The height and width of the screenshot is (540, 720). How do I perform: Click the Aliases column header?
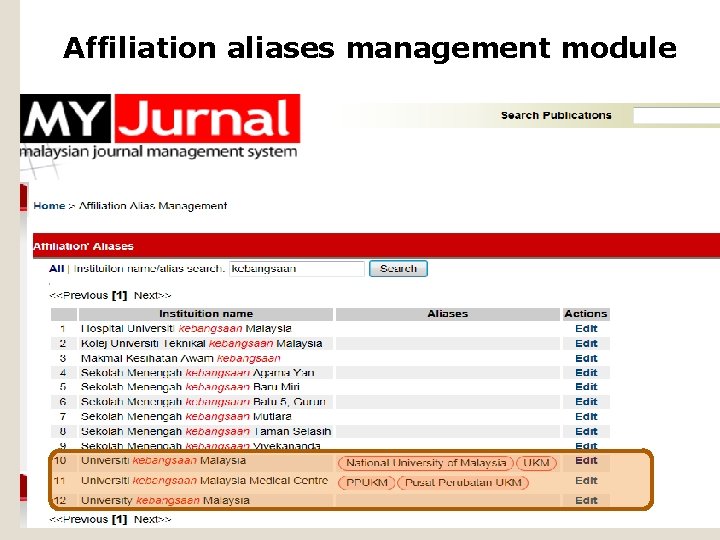point(448,314)
